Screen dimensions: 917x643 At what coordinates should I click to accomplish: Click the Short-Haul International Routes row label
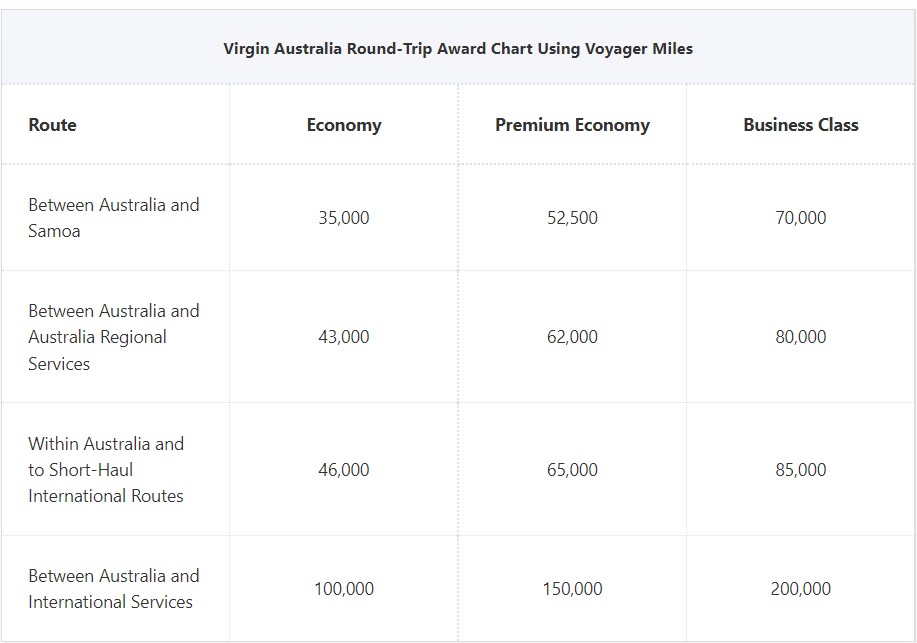pos(106,470)
